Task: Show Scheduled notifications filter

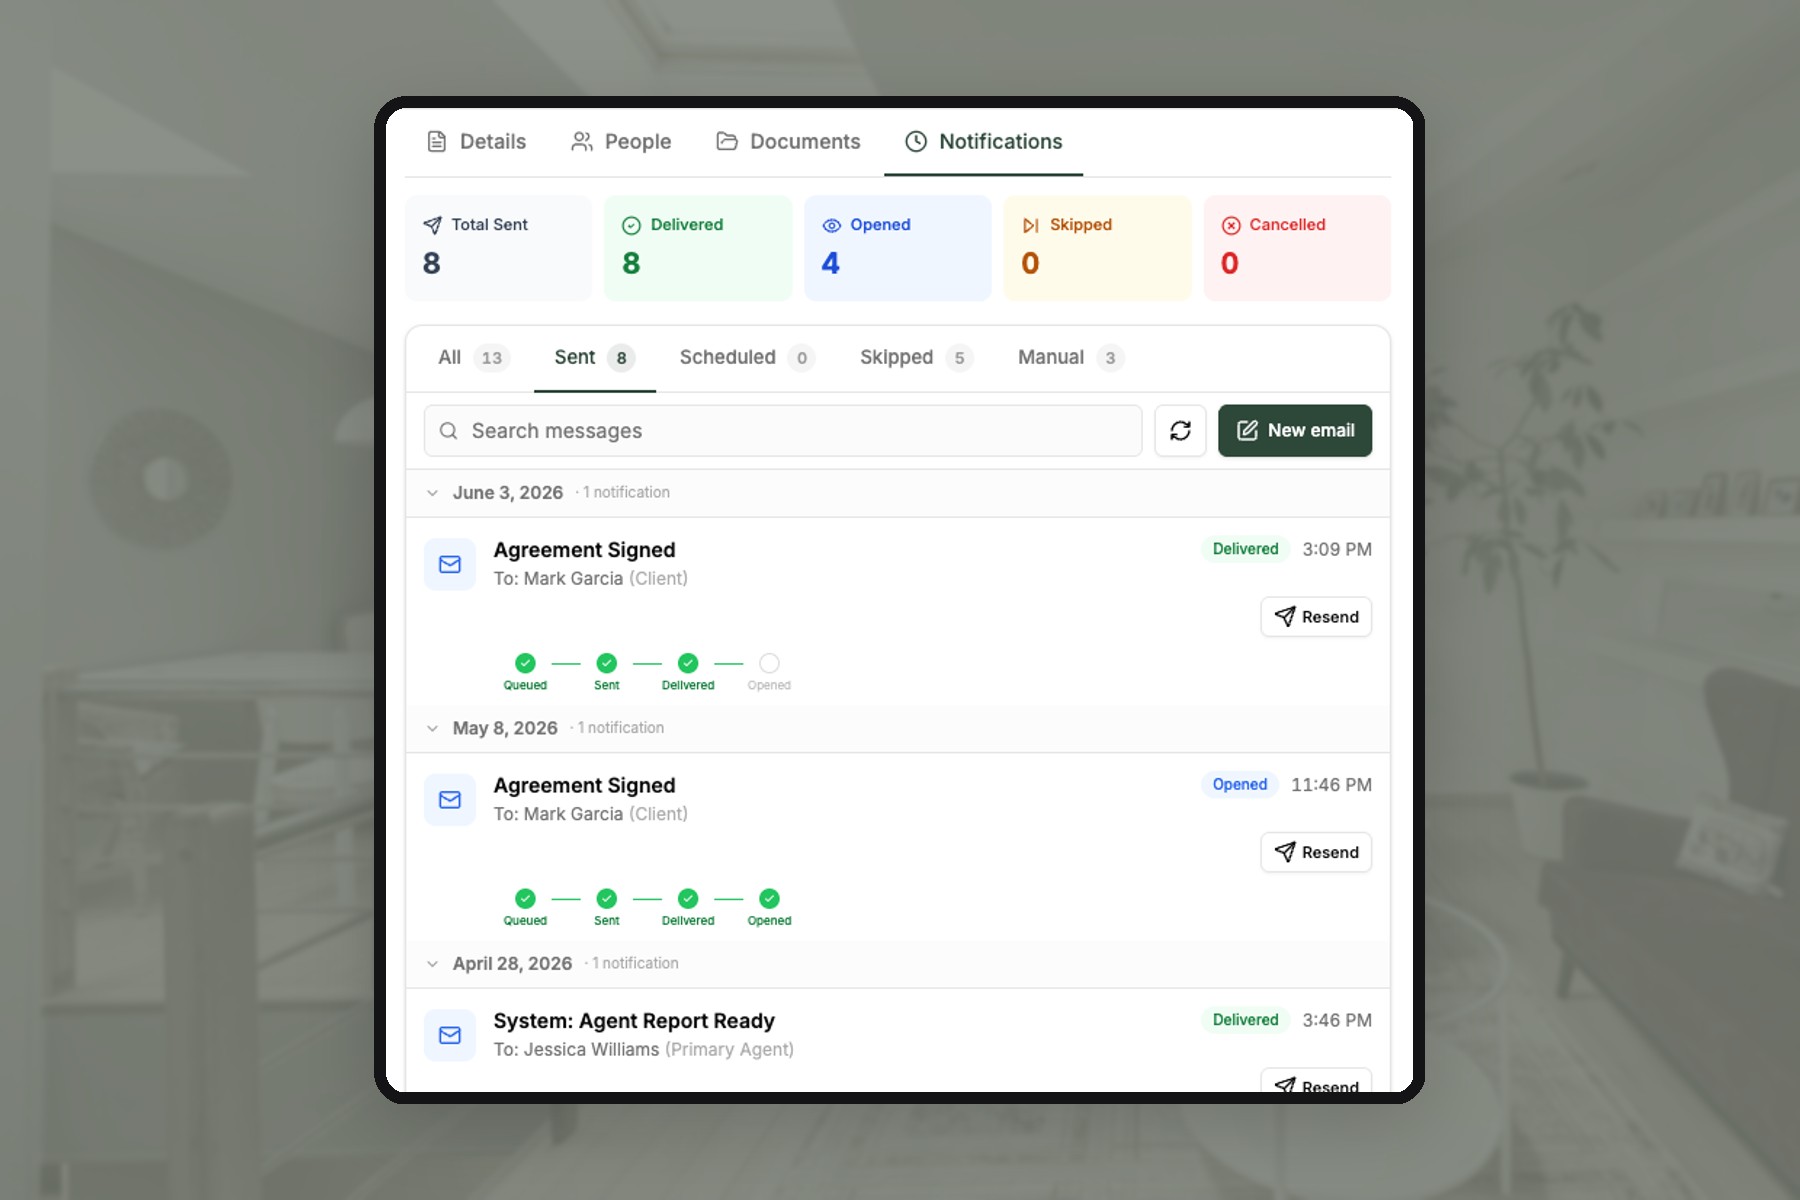Action: pos(747,357)
